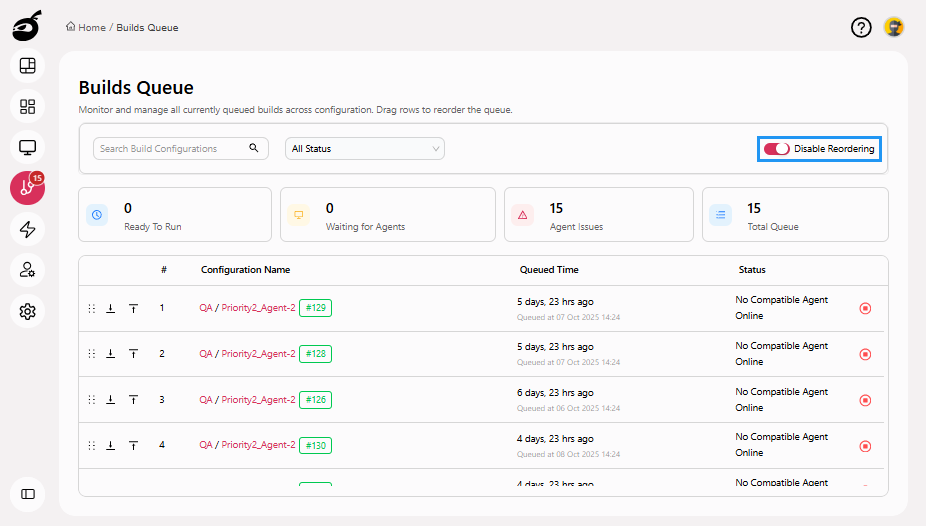Click 'Queued at 07 Oct 2025 14:24' in row 1
Image resolution: width=926 pixels, height=526 pixels.
pos(568,317)
